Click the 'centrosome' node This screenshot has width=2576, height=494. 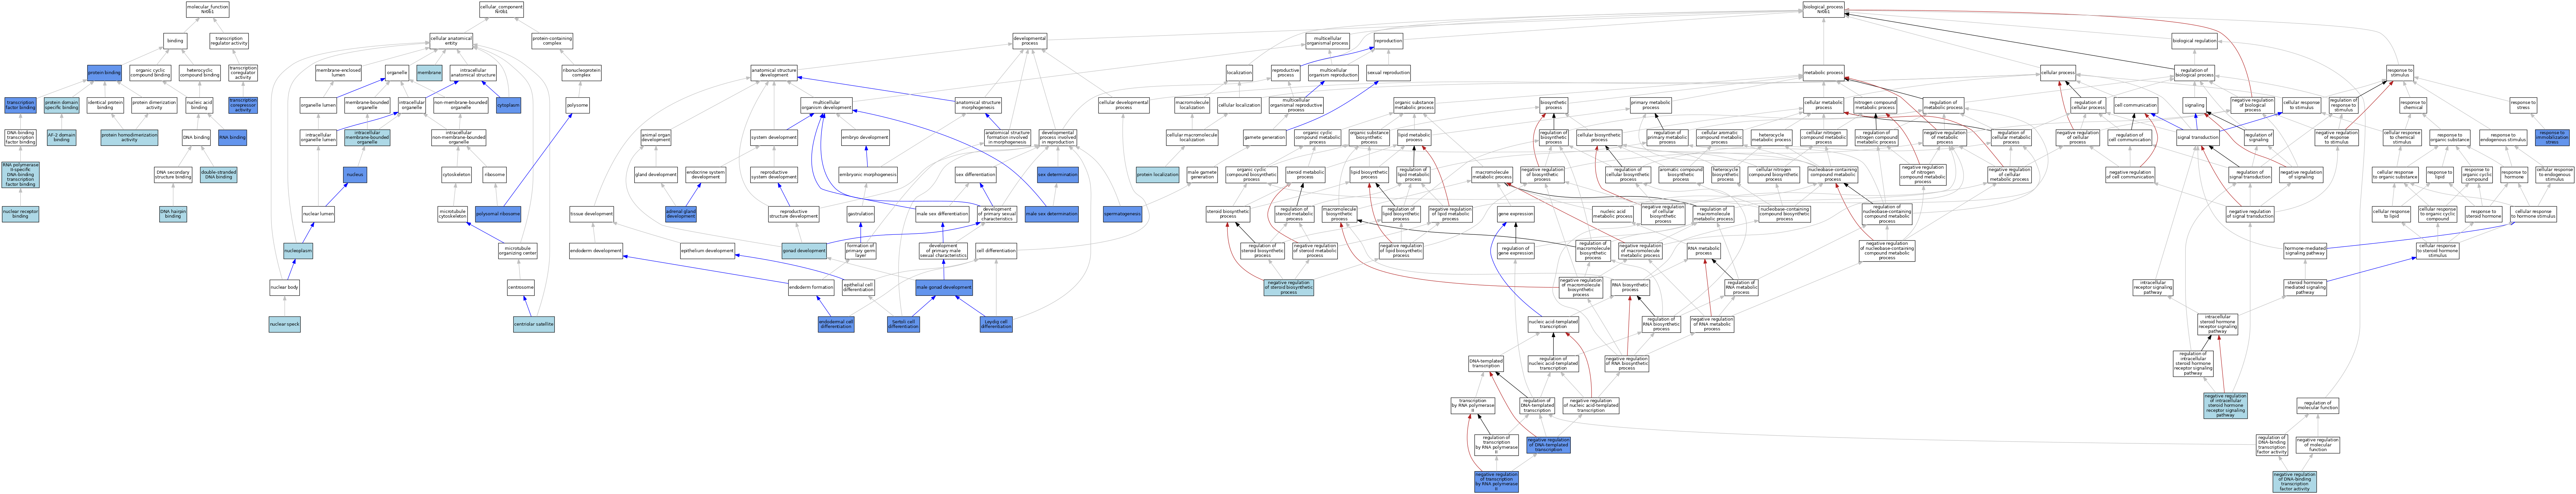click(x=520, y=288)
